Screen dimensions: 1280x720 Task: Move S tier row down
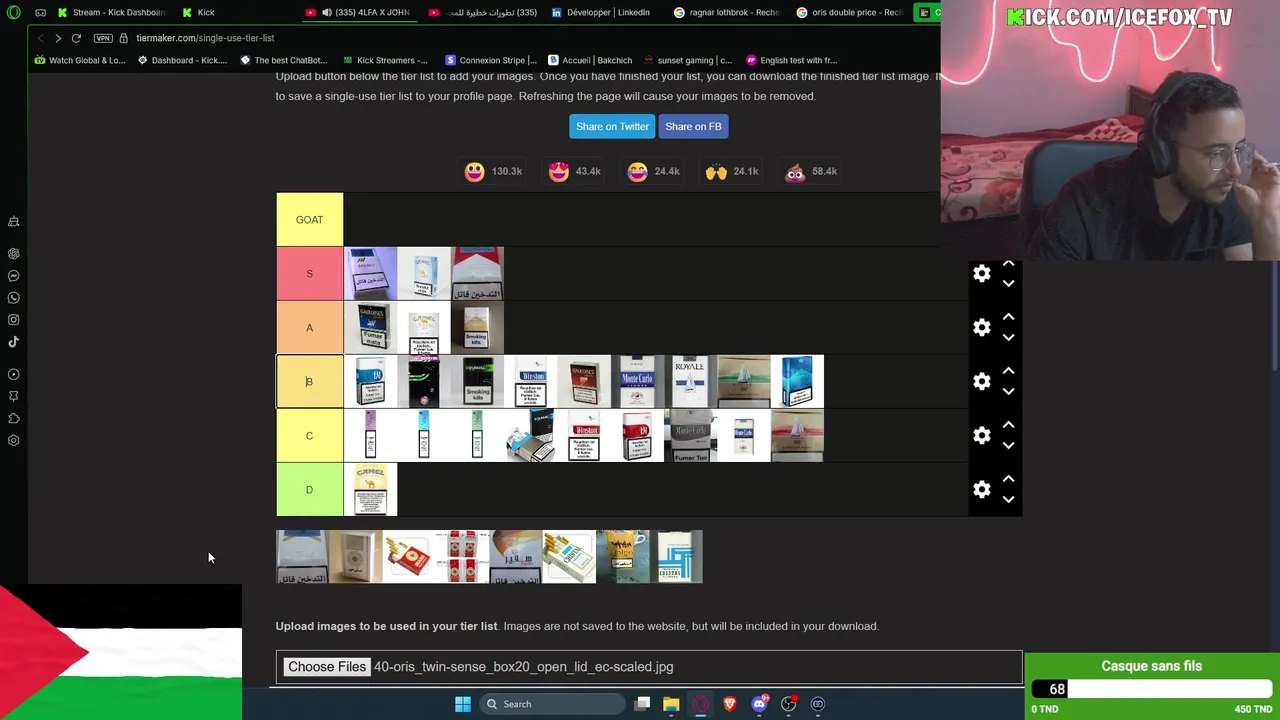pos(1008,284)
